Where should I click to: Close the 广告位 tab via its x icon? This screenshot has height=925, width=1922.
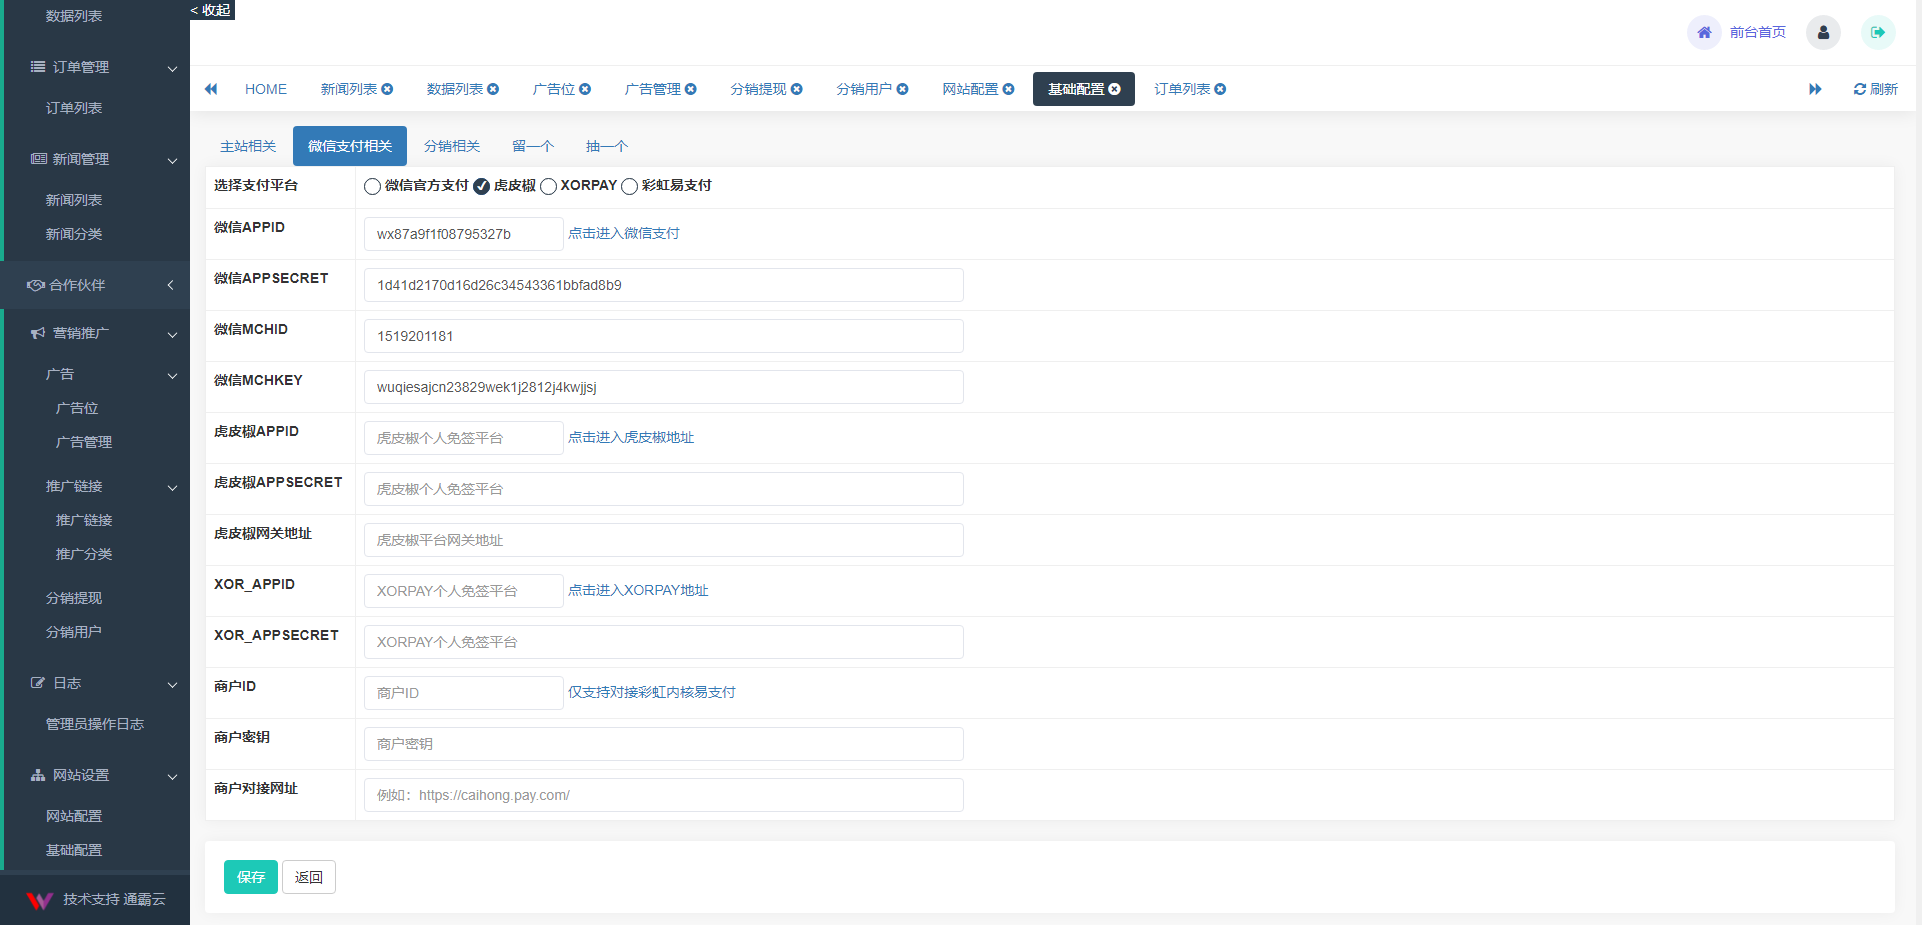585,89
